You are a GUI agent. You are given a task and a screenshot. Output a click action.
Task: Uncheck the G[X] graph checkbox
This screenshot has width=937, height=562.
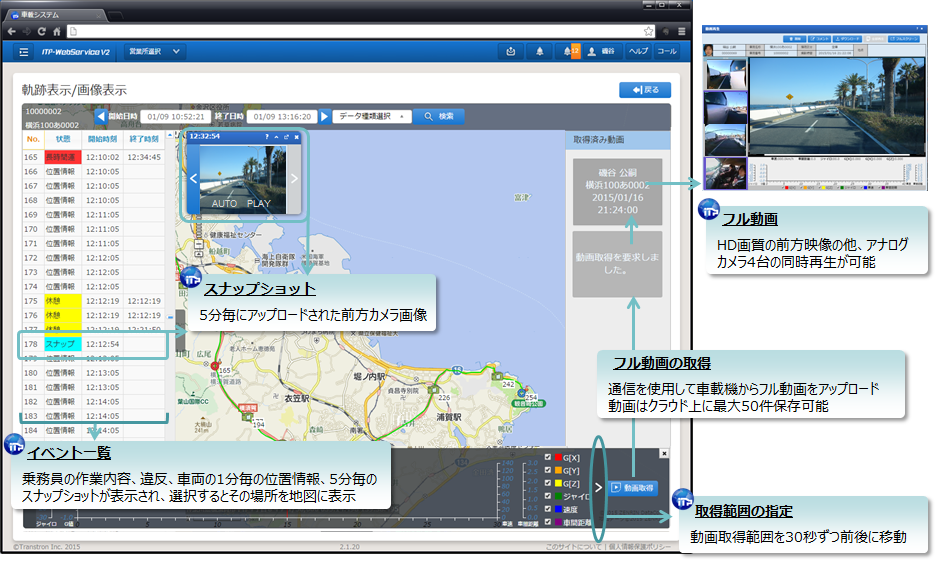point(546,458)
